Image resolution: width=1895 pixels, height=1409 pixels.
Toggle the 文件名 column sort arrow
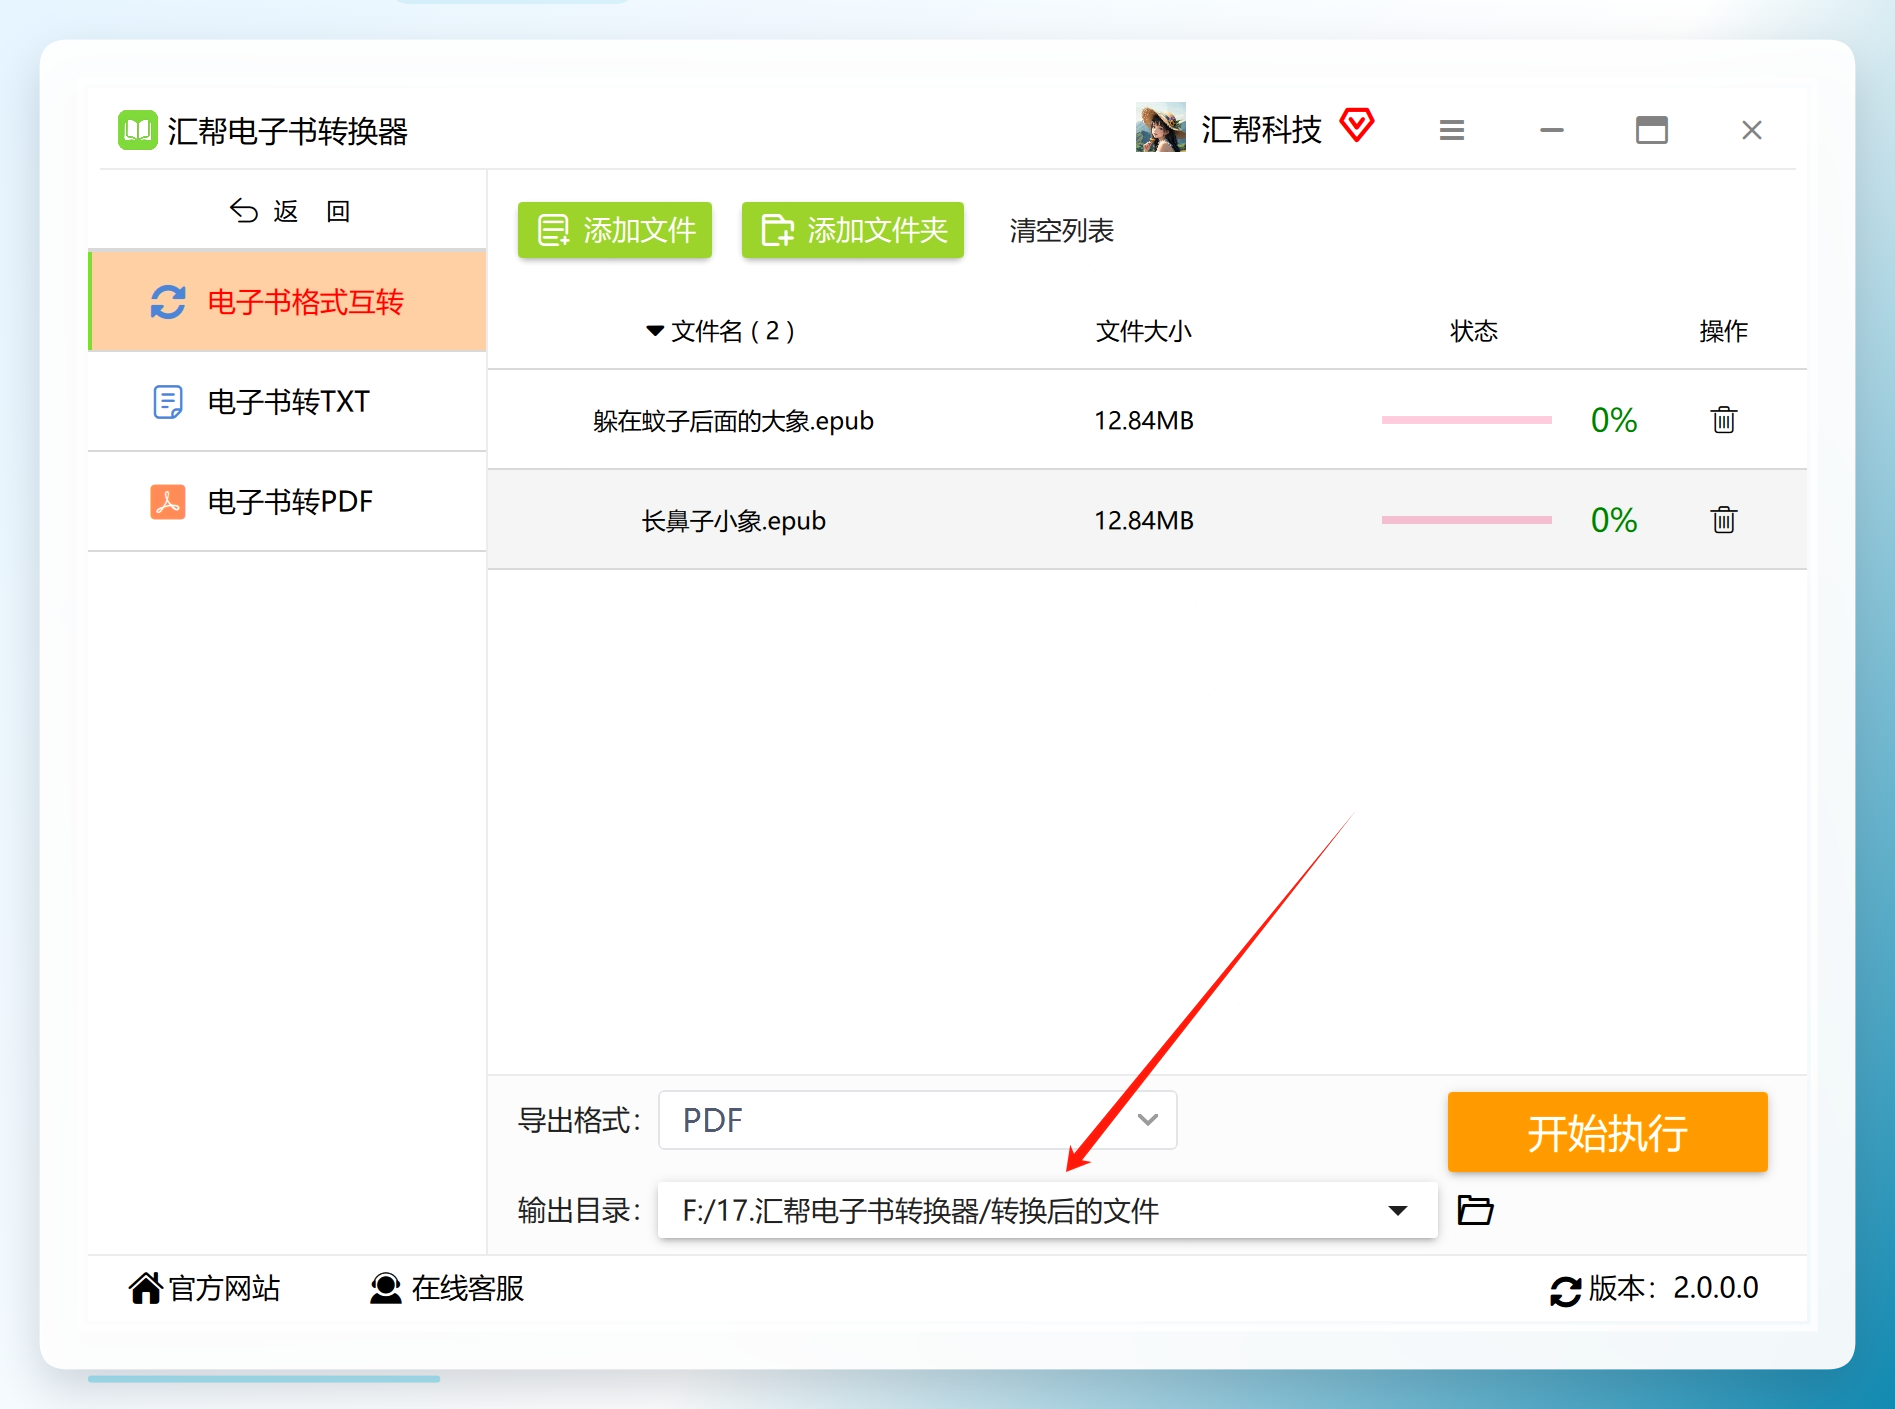point(655,331)
